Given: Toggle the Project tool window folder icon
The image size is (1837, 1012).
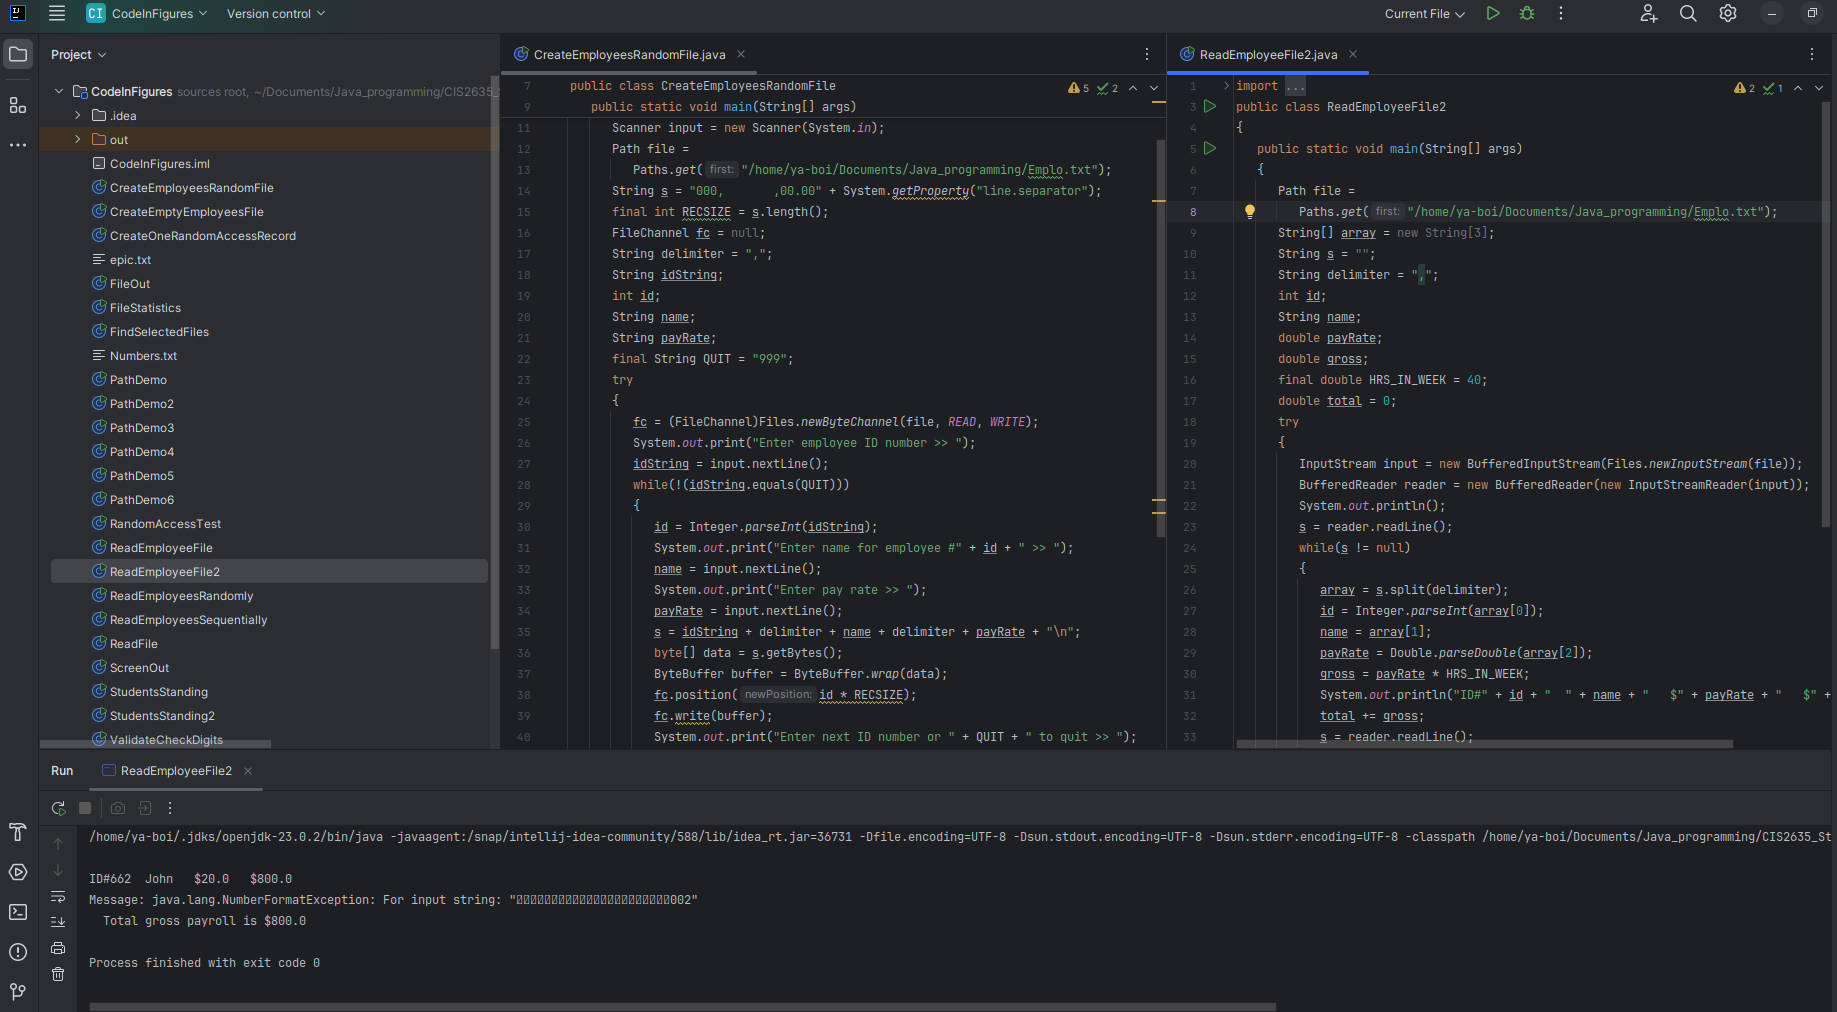Looking at the screenshot, I should coord(18,54).
